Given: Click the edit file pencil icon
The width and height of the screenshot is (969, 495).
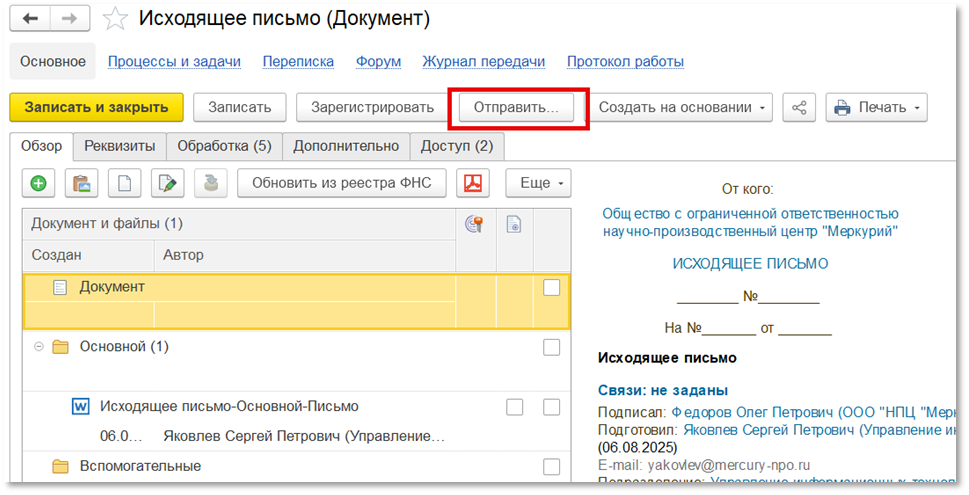Looking at the screenshot, I should click(x=167, y=183).
